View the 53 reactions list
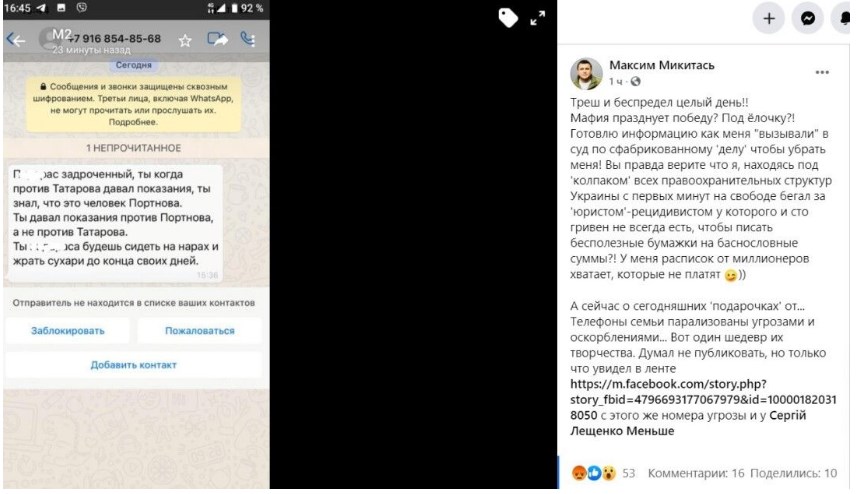 point(603,473)
